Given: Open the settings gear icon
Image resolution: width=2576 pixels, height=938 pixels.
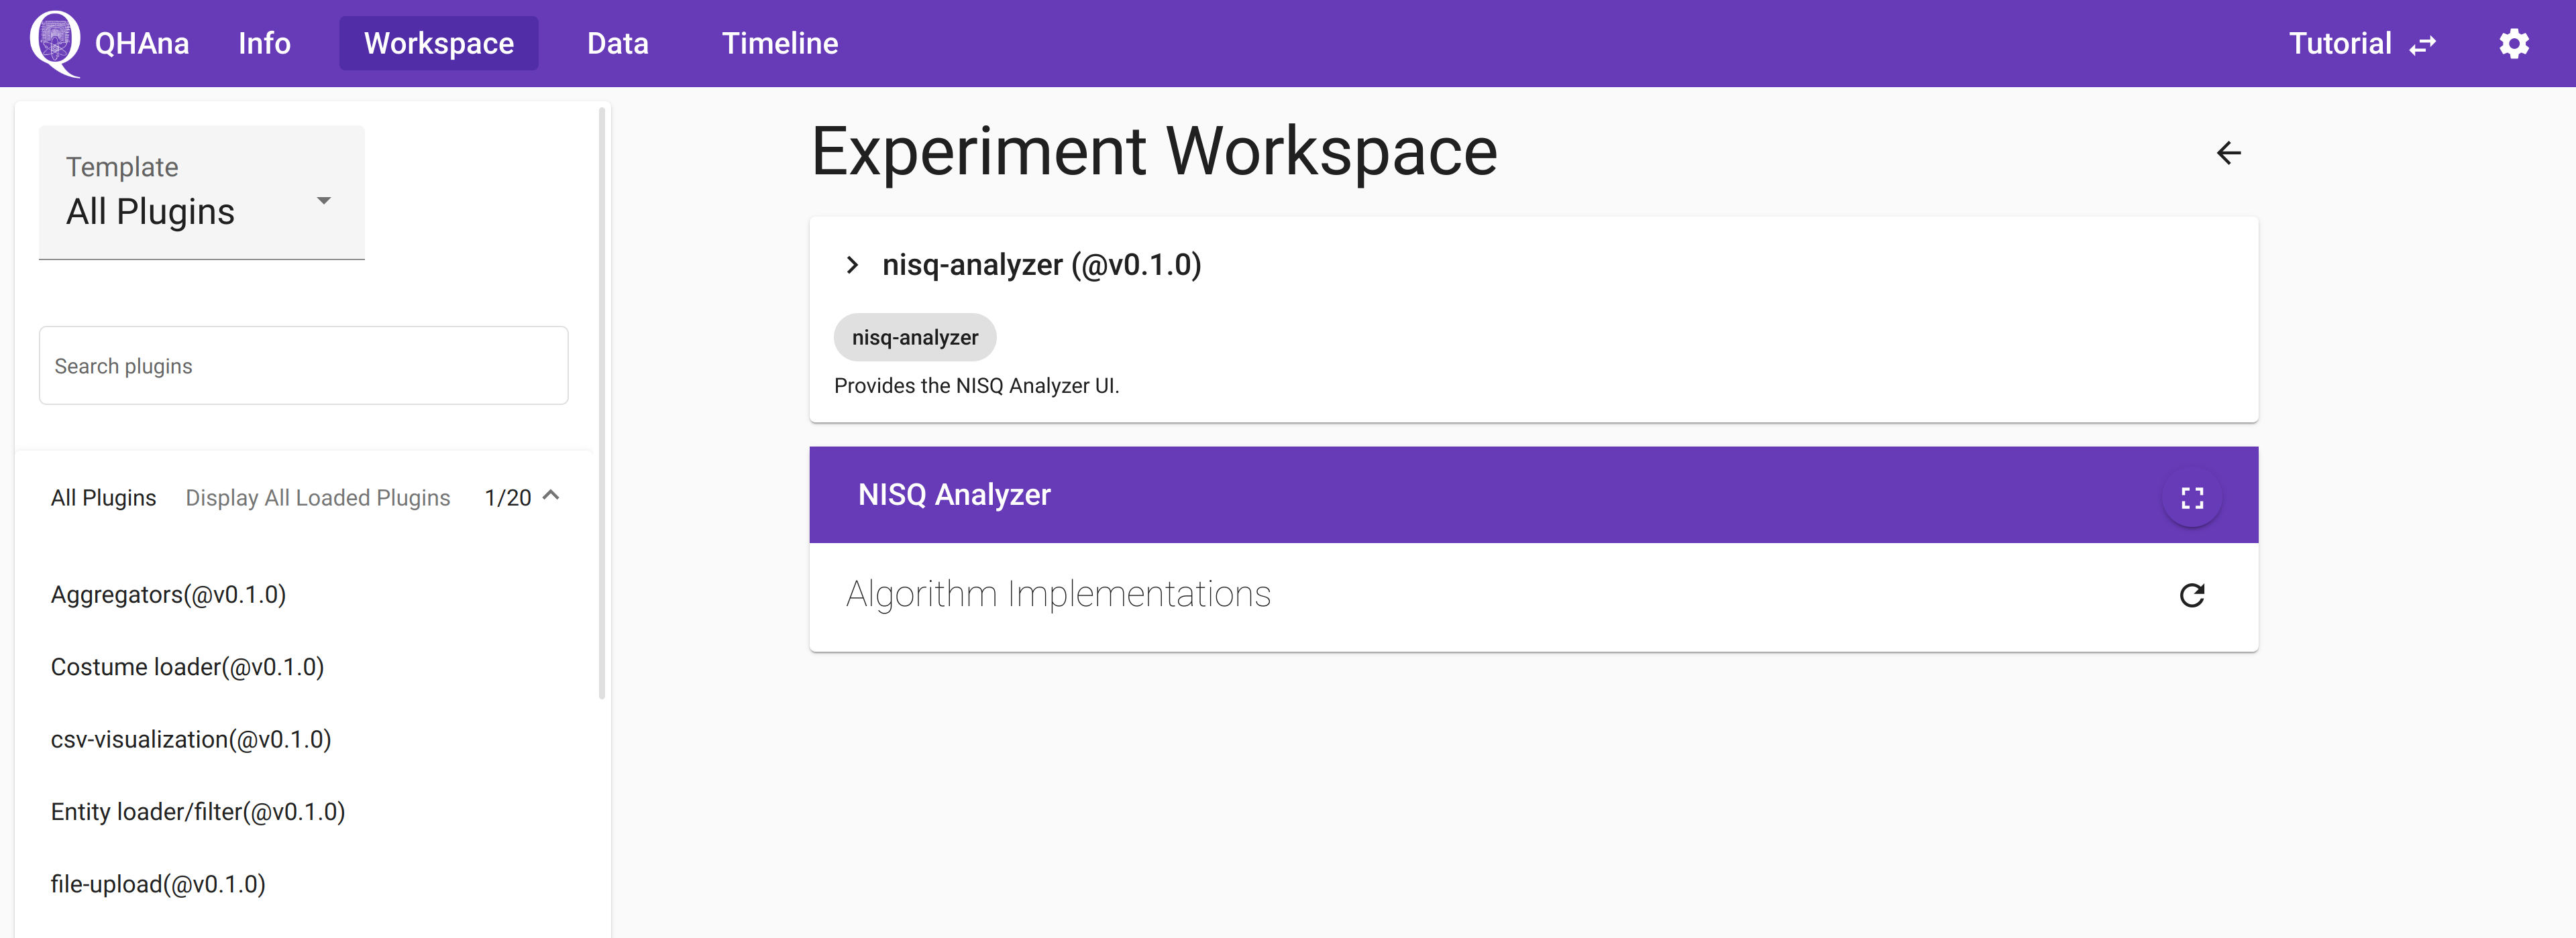Looking at the screenshot, I should tap(2513, 44).
